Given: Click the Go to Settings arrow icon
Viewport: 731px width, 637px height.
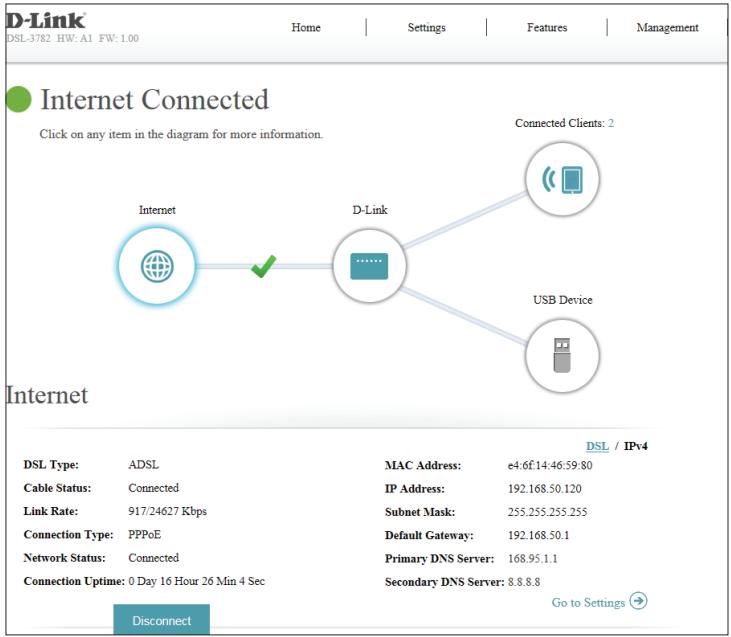Looking at the screenshot, I should coord(638,600).
